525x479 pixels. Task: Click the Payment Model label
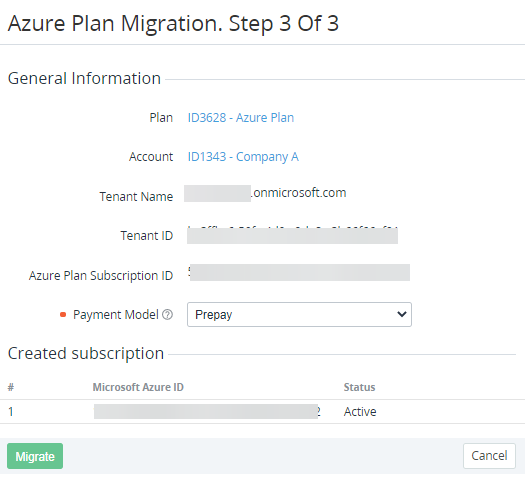click(x=116, y=314)
